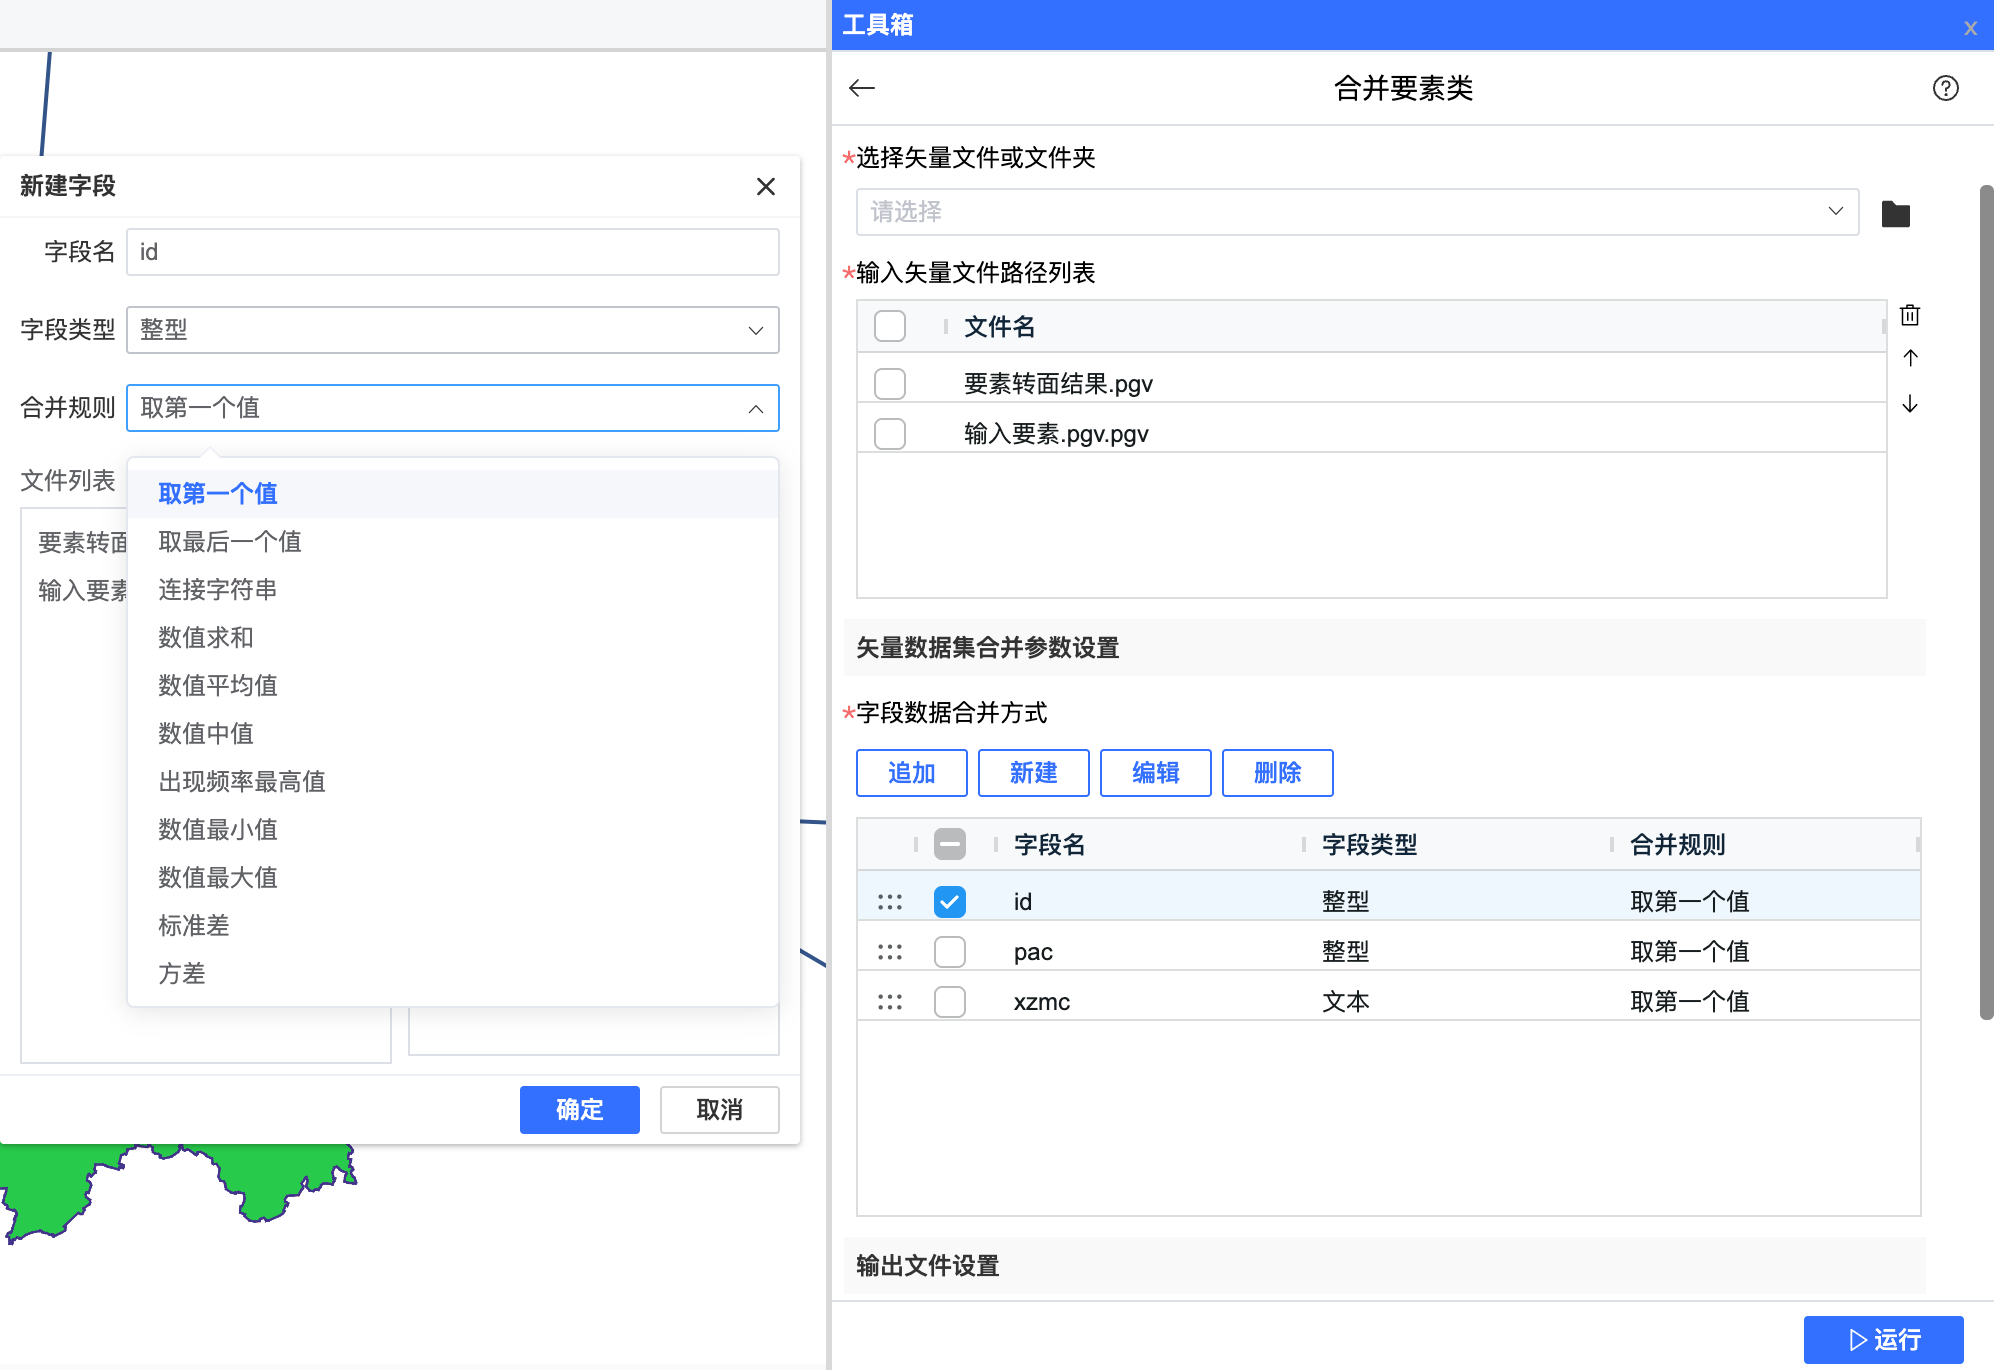Grab the drag handle of the xzmc row
Screen dimensions: 1996x1370
(x=890, y=1002)
